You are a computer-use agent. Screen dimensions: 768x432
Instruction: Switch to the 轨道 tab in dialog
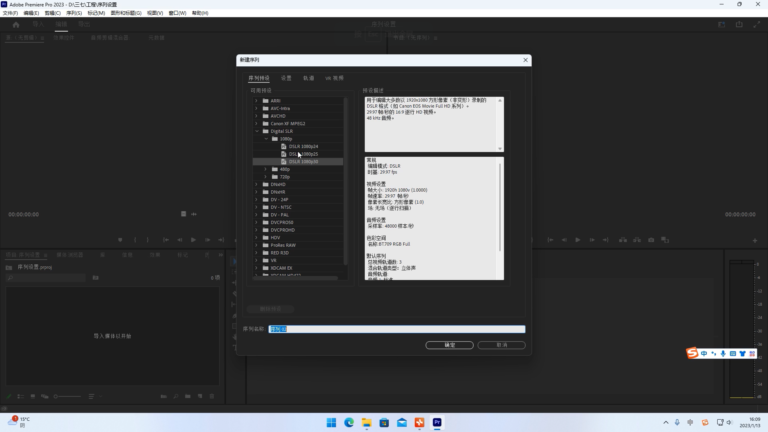[309, 78]
